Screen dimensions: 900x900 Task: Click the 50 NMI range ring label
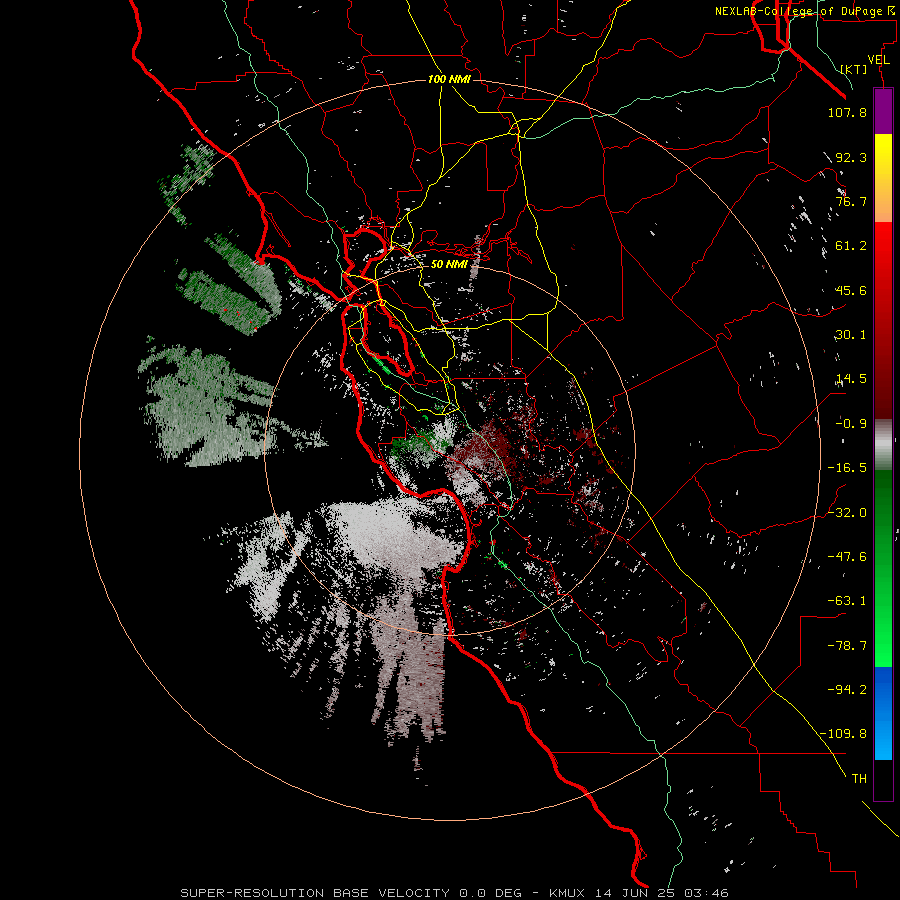pos(449,264)
